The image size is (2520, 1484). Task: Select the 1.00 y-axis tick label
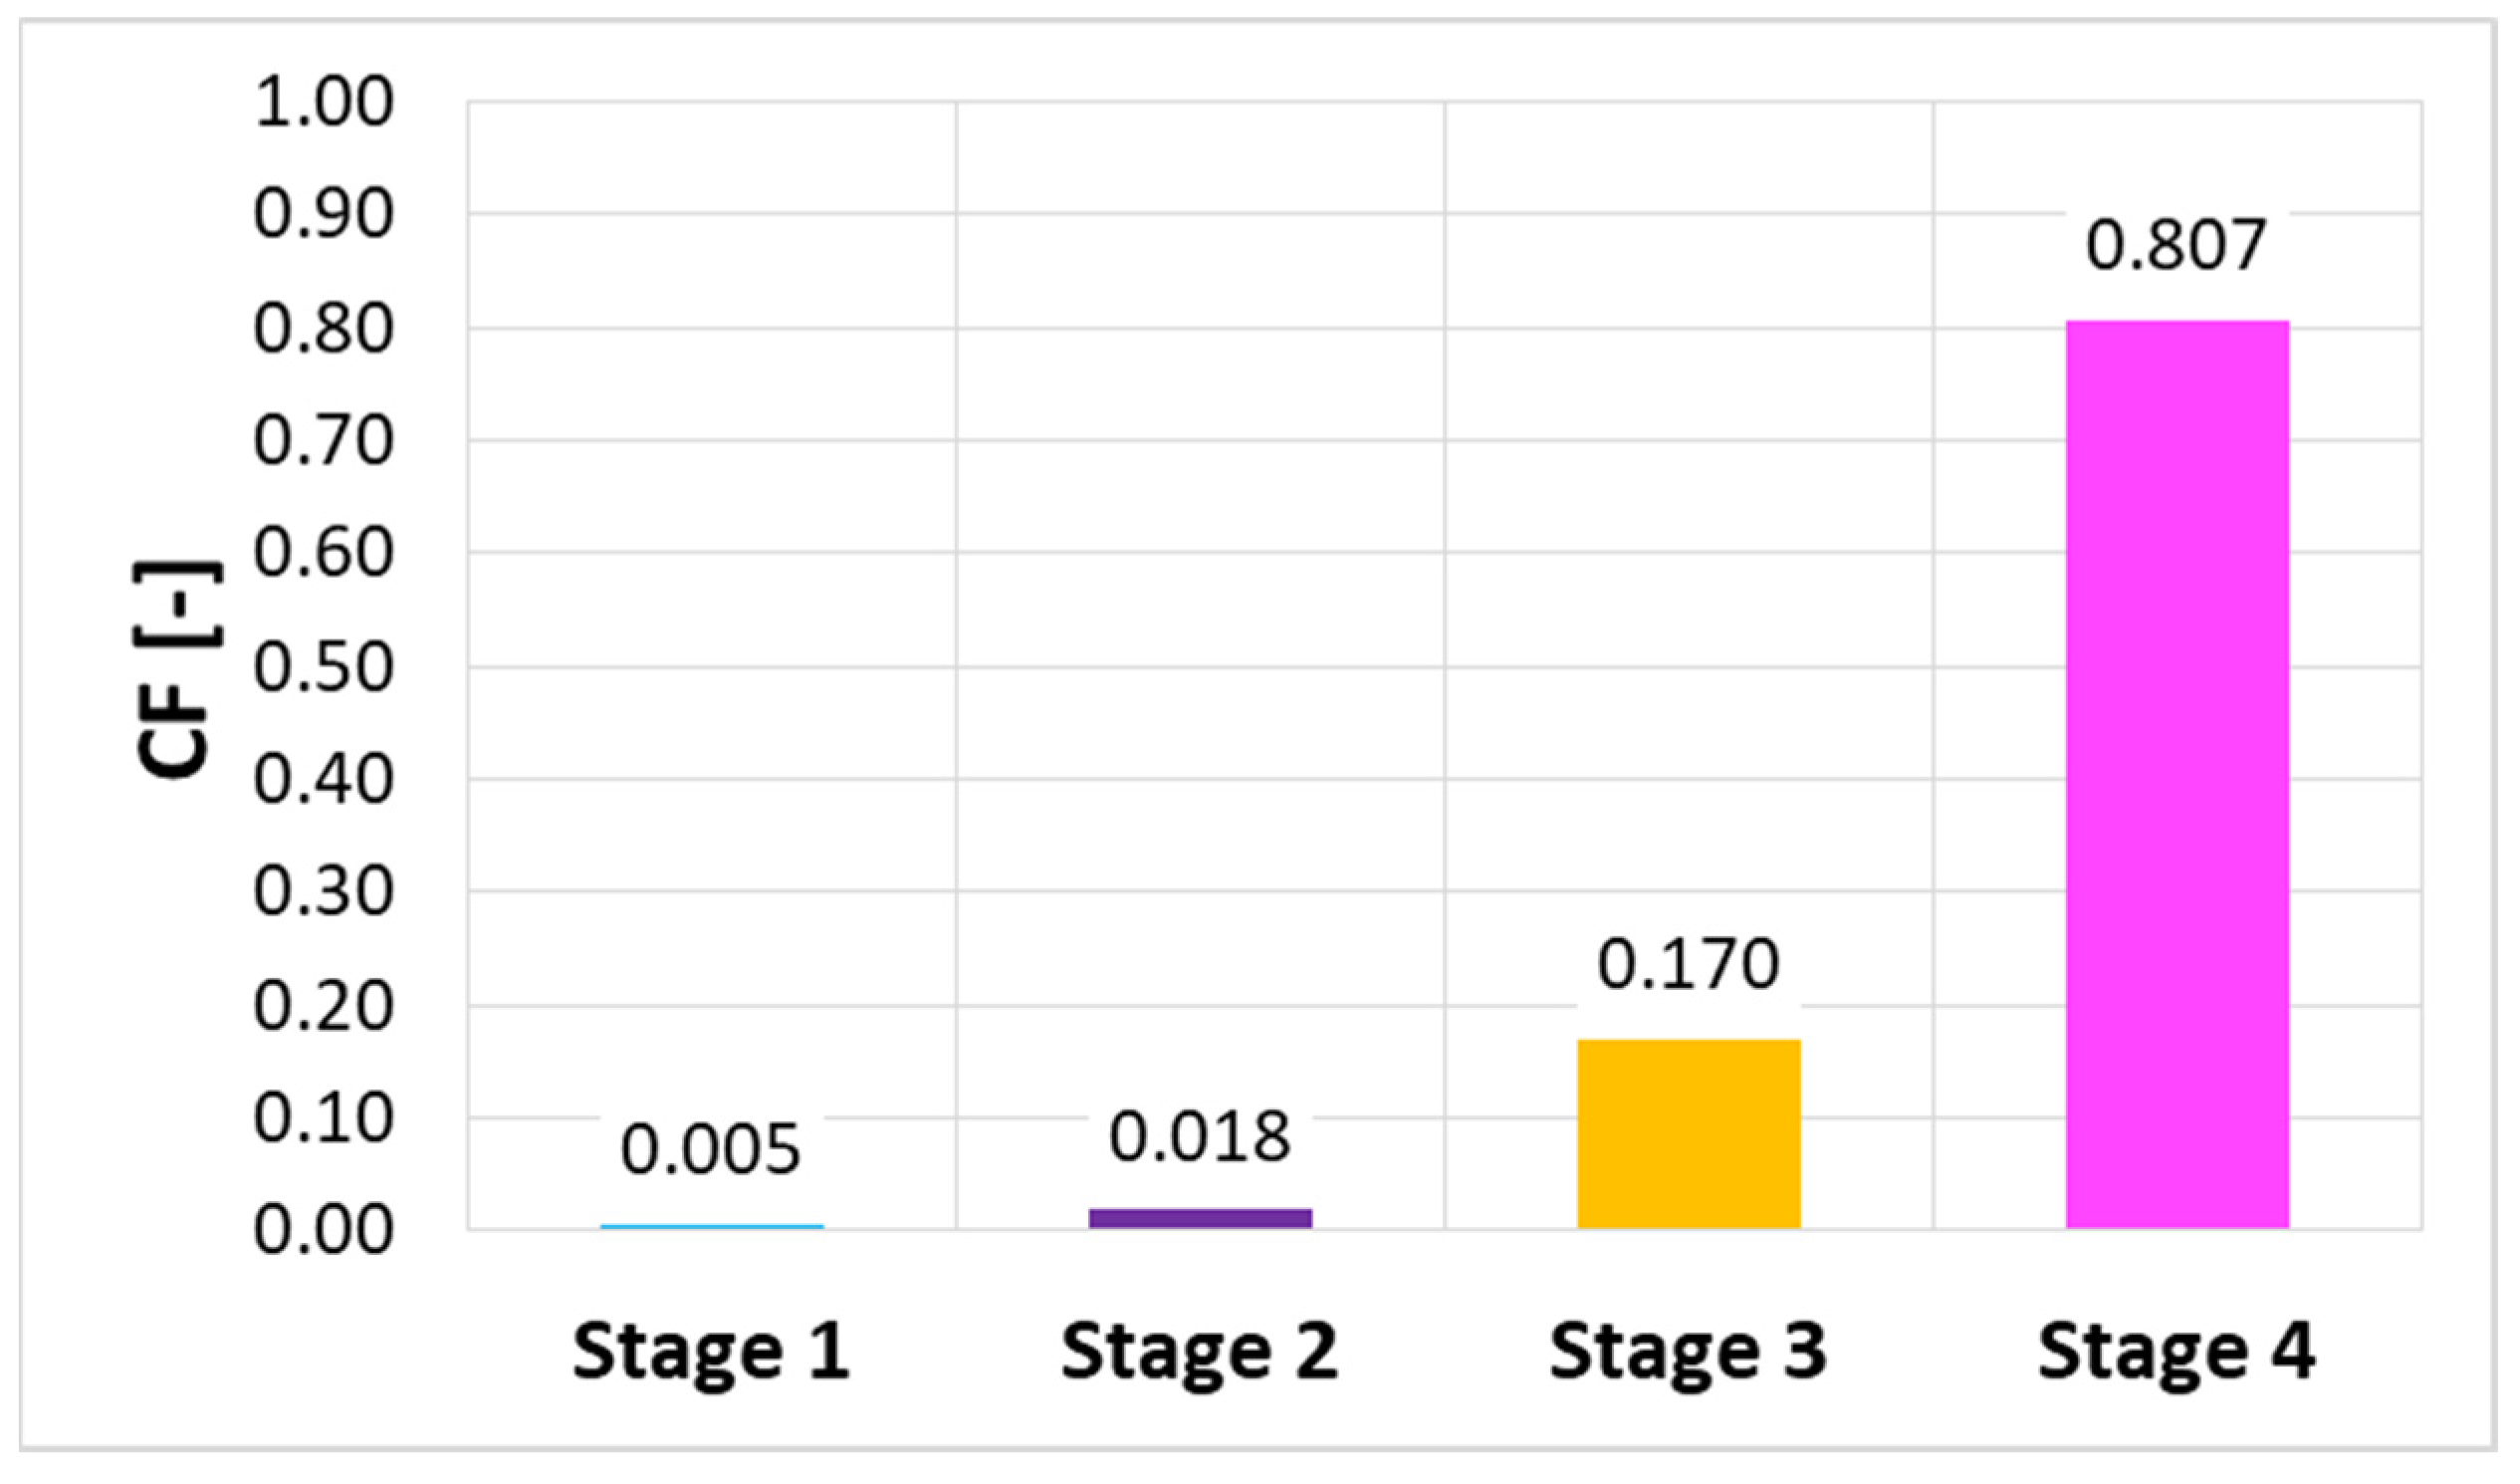[x=324, y=103]
